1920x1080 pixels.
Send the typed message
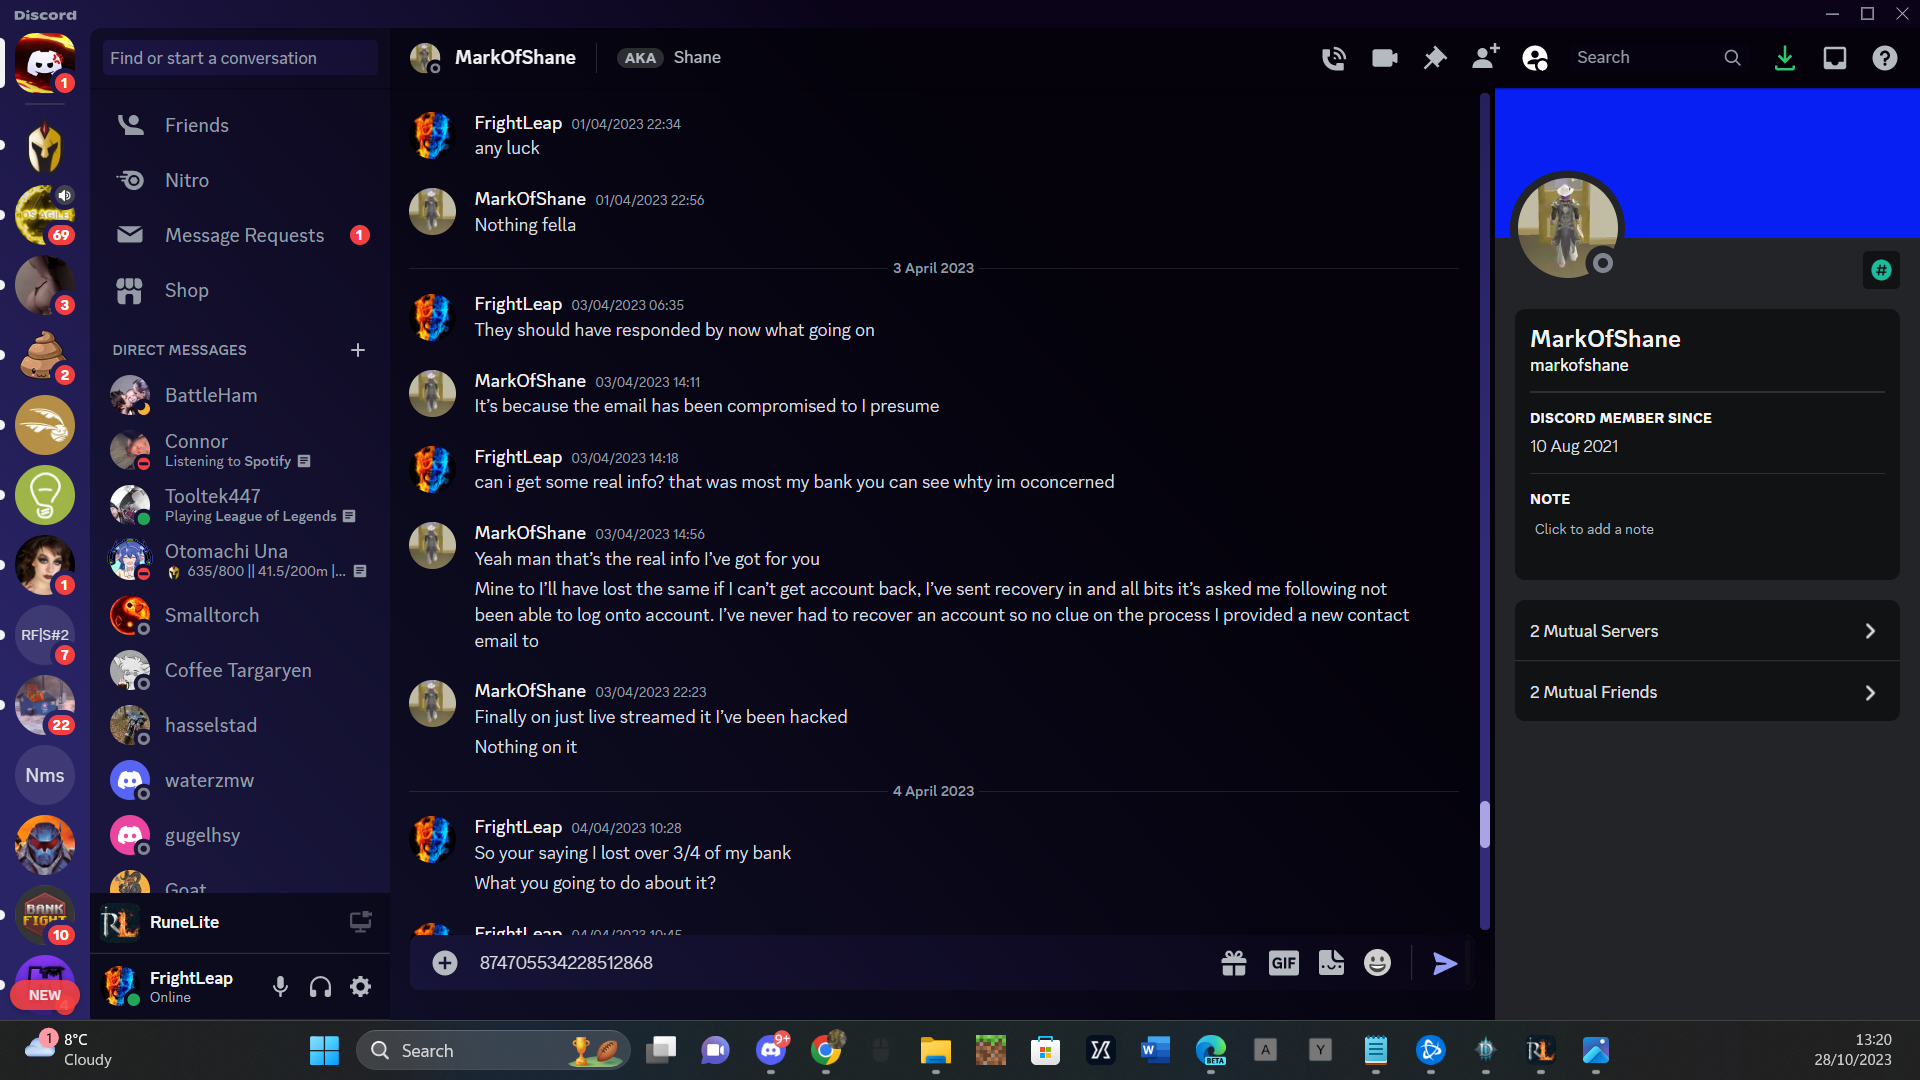[x=1445, y=963]
